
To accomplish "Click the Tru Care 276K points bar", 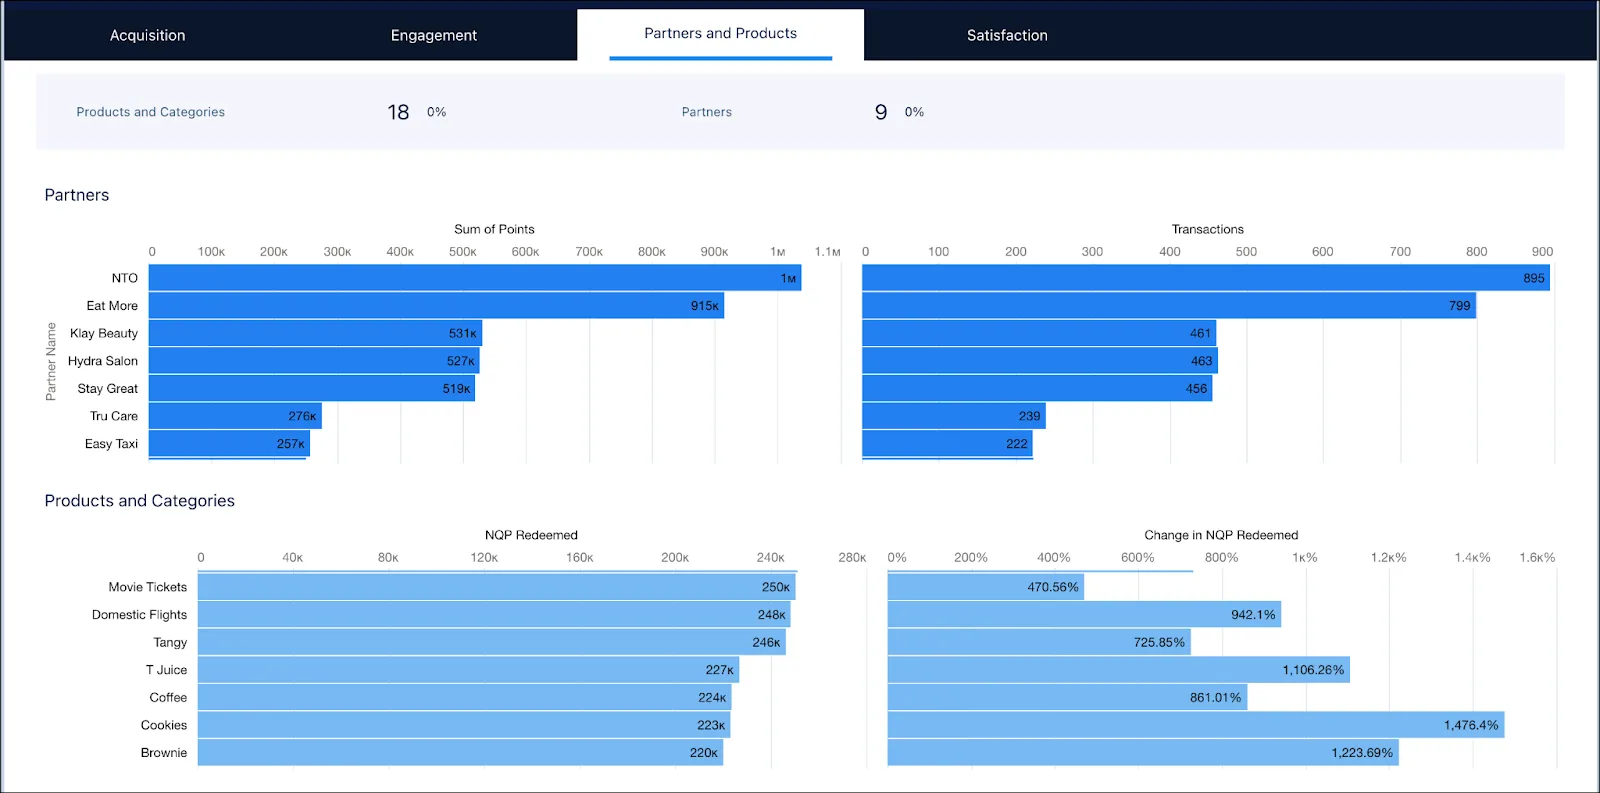I will [235, 416].
